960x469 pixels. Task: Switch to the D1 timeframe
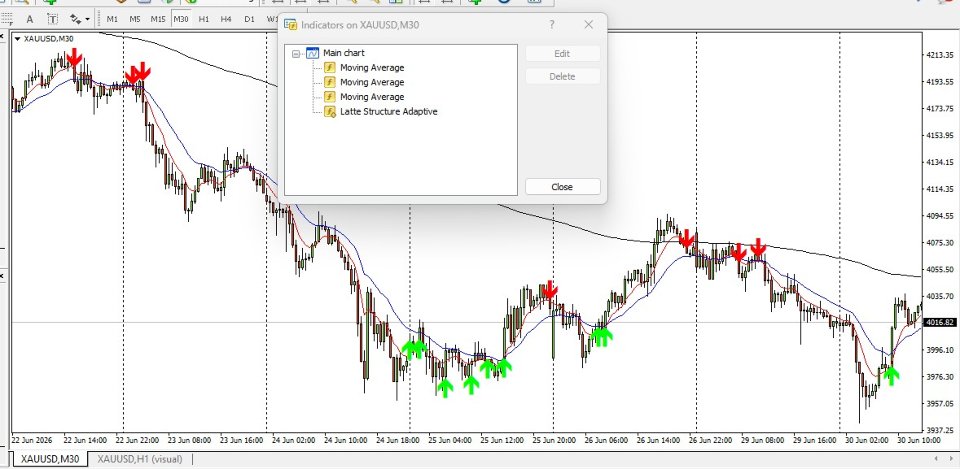(249, 19)
